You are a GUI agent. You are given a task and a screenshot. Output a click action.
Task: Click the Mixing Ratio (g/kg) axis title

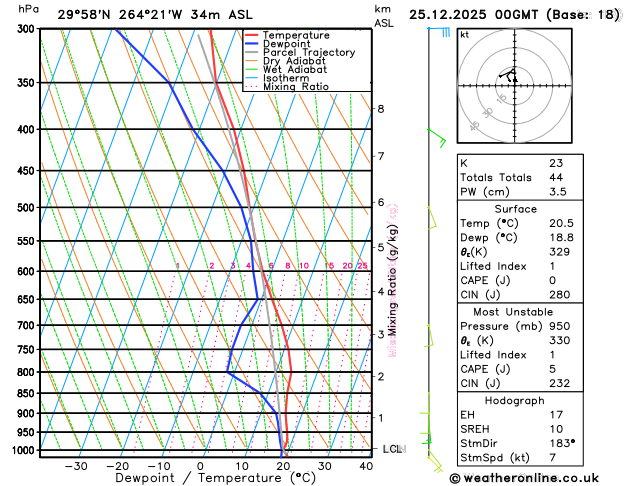click(x=393, y=280)
